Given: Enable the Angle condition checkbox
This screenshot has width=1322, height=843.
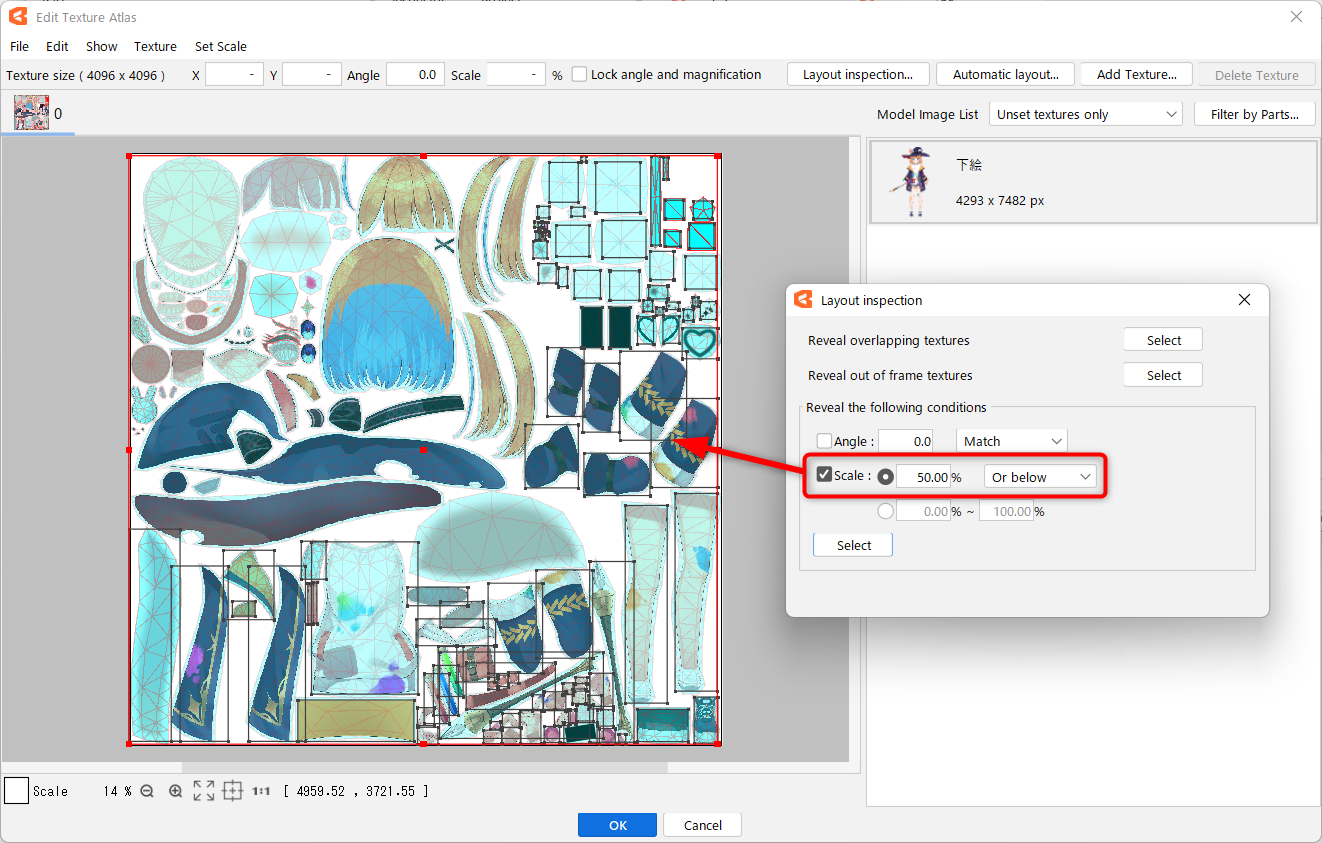Looking at the screenshot, I should tap(824, 441).
